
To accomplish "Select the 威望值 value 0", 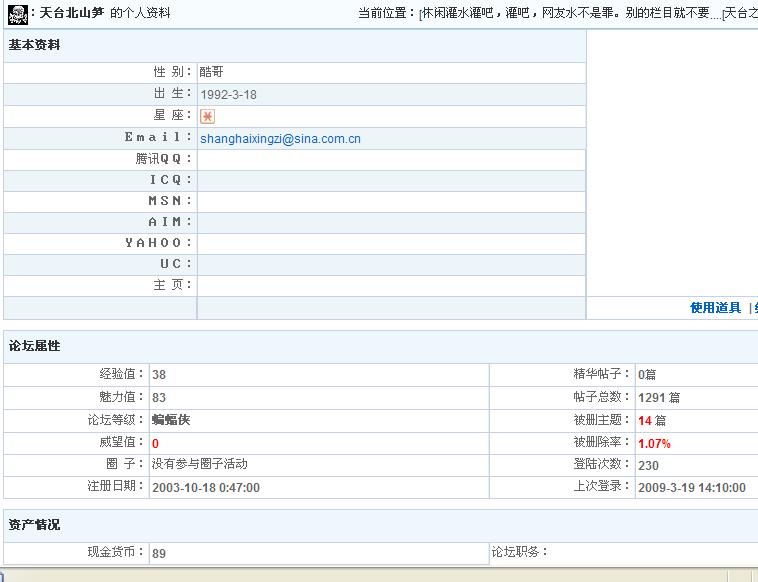I will coord(155,443).
